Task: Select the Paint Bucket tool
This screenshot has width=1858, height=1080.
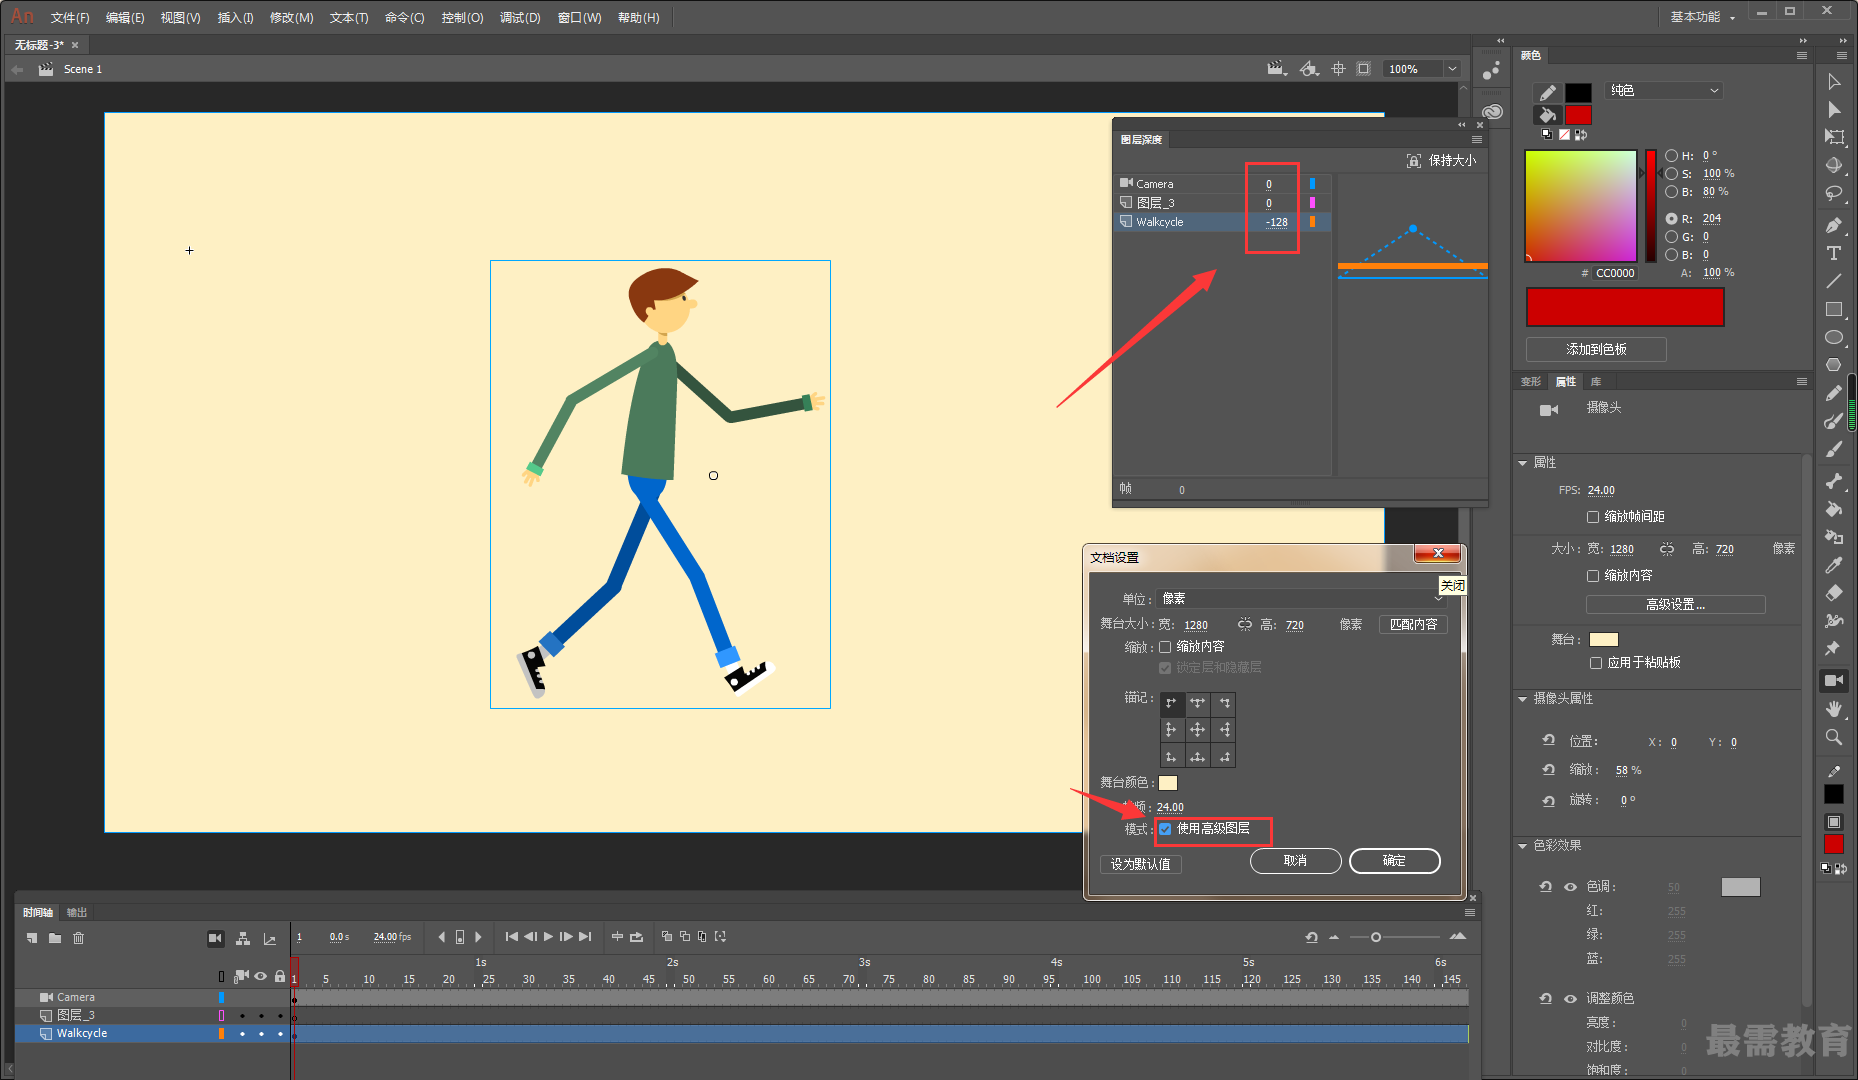Action: click(1834, 509)
